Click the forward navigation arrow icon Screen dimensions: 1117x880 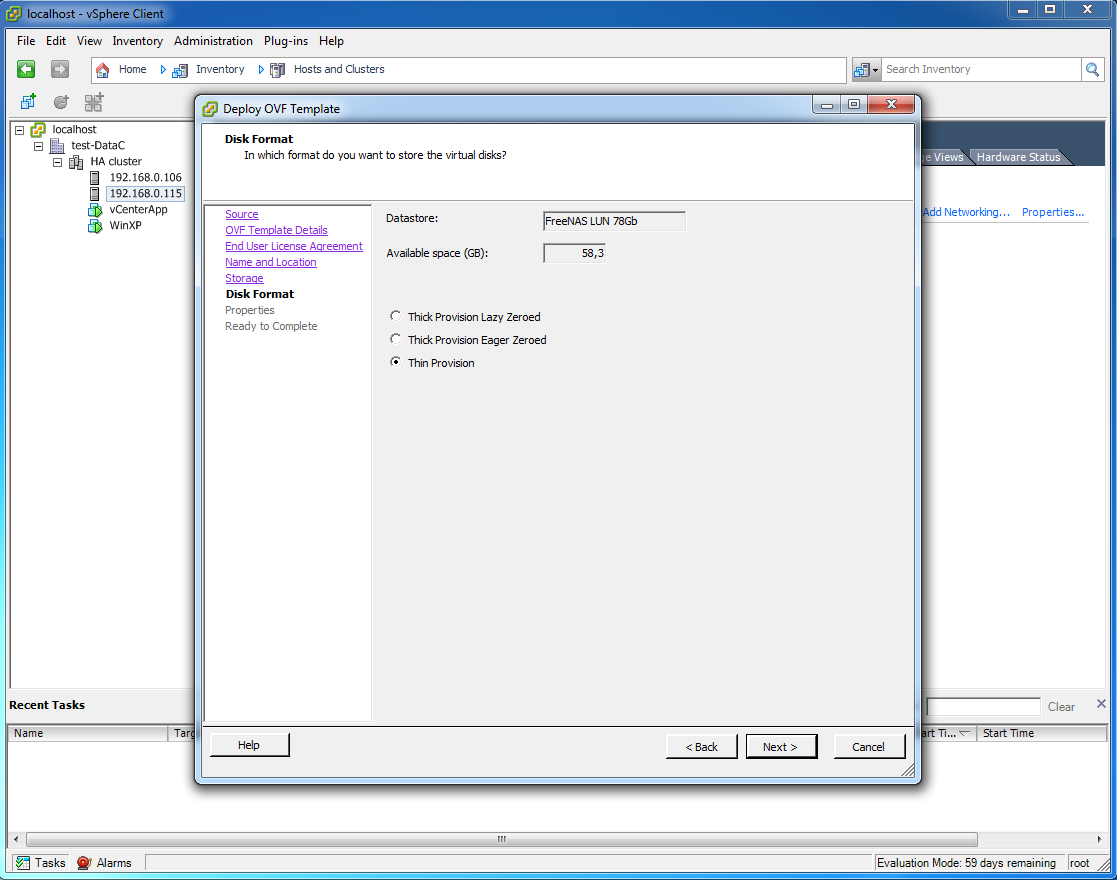point(60,69)
